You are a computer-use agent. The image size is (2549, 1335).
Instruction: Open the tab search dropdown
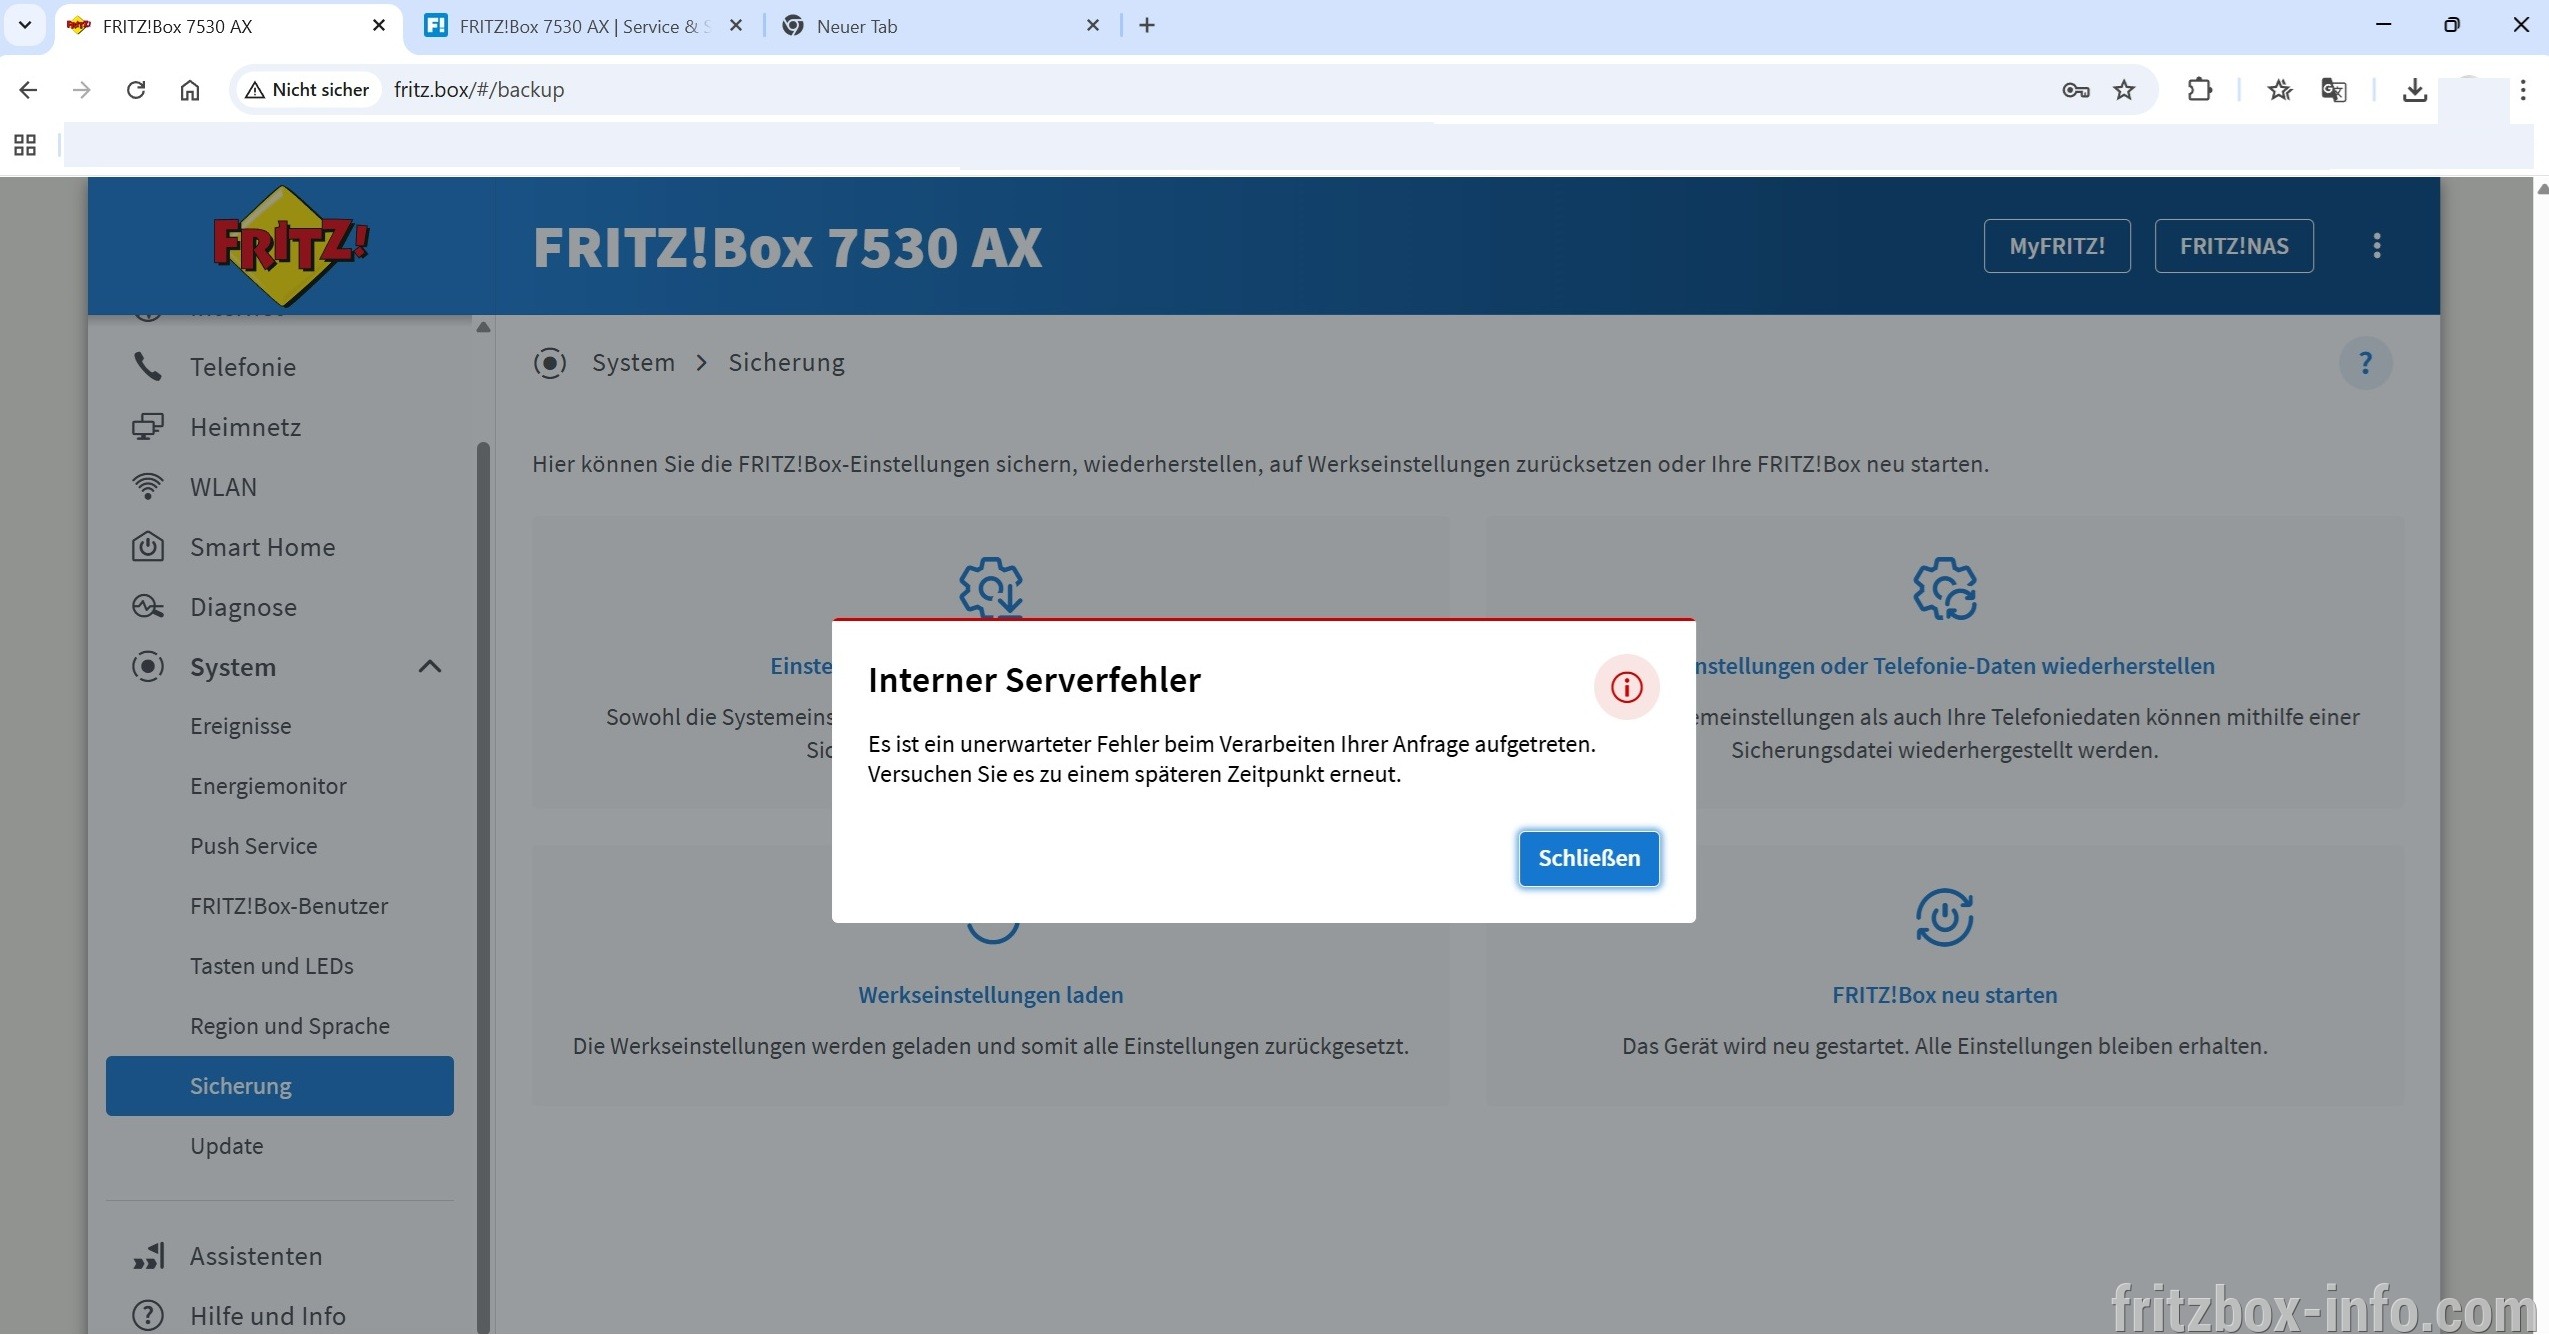pos(25,26)
